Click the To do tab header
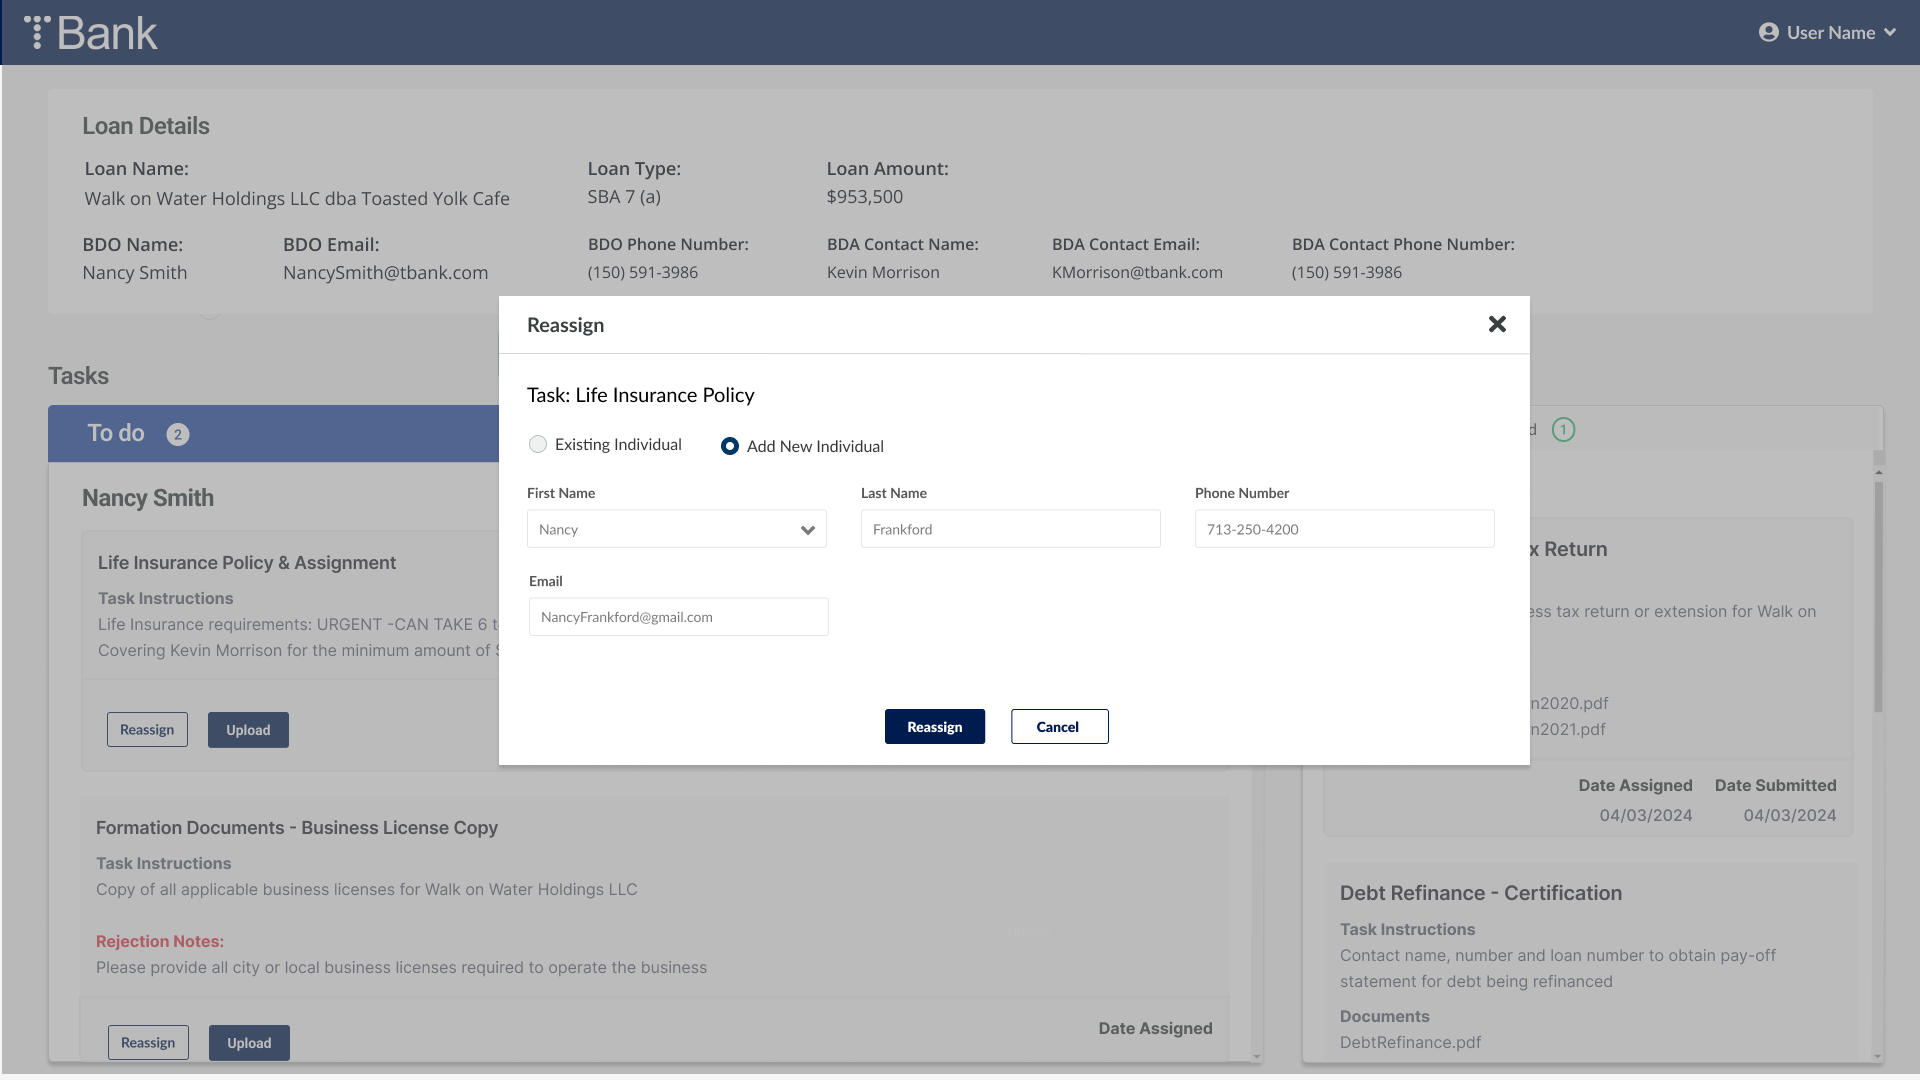The width and height of the screenshot is (1920, 1080). tap(116, 433)
